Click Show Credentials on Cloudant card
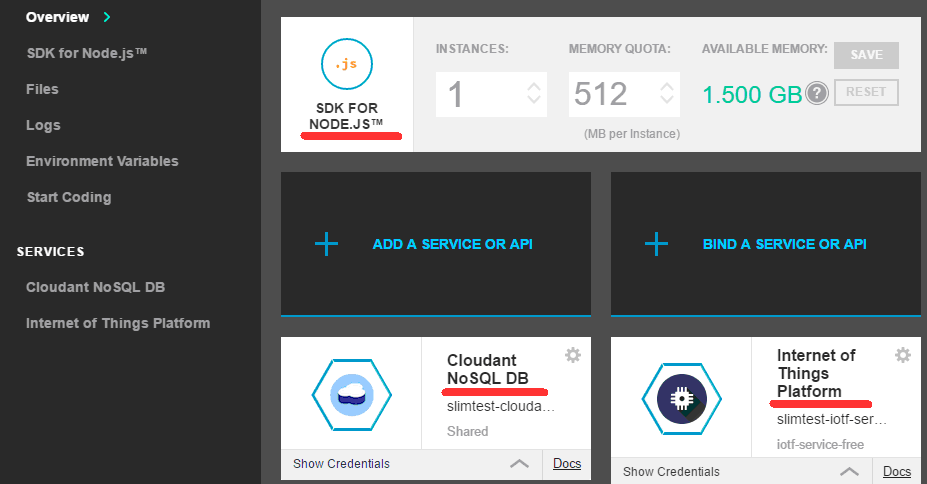This screenshot has height=484, width=927. tap(341, 464)
